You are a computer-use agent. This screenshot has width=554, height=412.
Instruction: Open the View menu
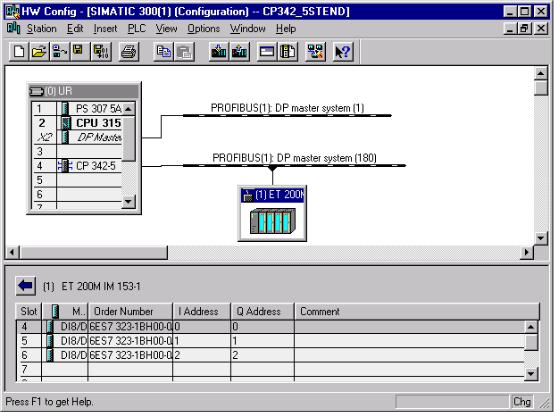[166, 29]
